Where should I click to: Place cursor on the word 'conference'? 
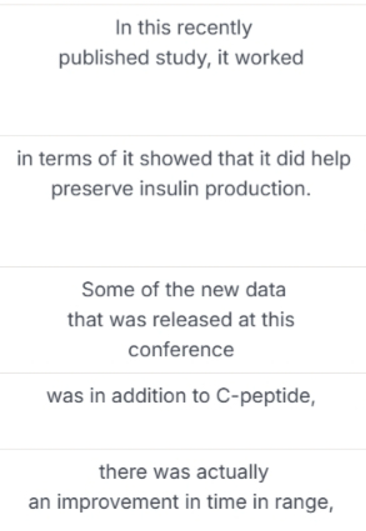(x=181, y=350)
